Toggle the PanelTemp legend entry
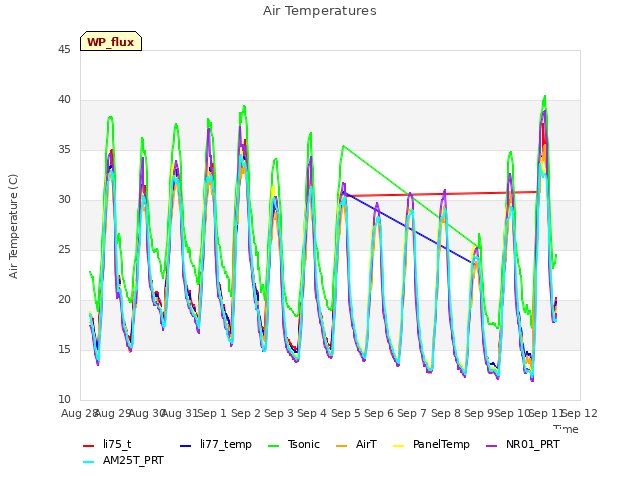640x480 pixels. click(x=431, y=444)
